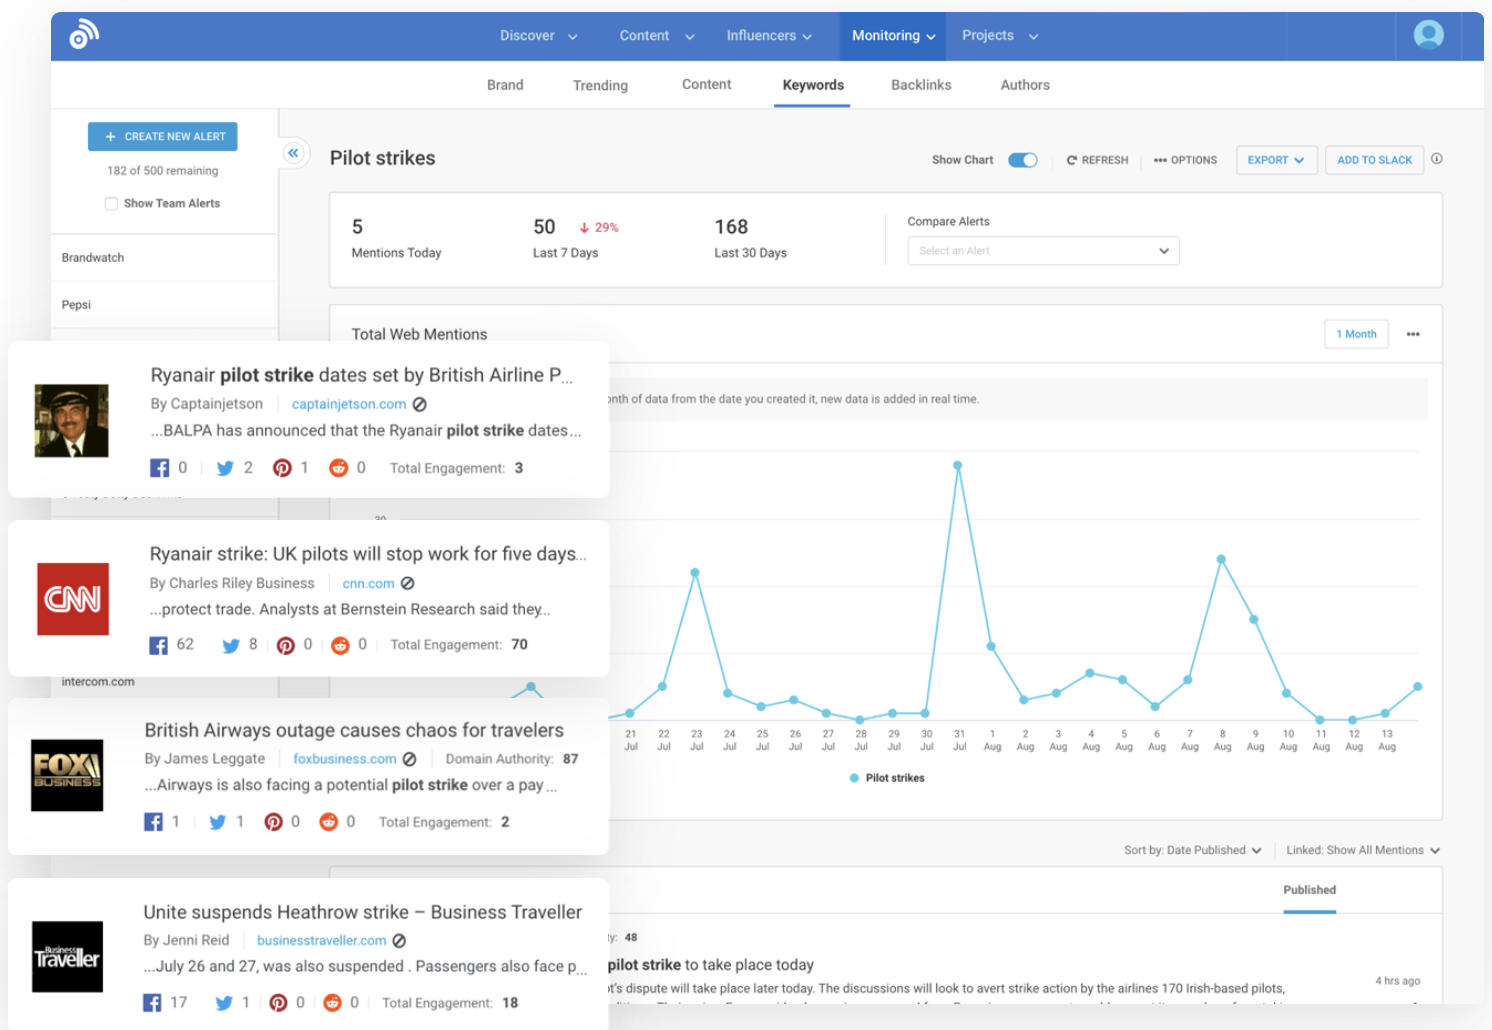
Task: Open the user profile avatar
Action: click(1428, 35)
